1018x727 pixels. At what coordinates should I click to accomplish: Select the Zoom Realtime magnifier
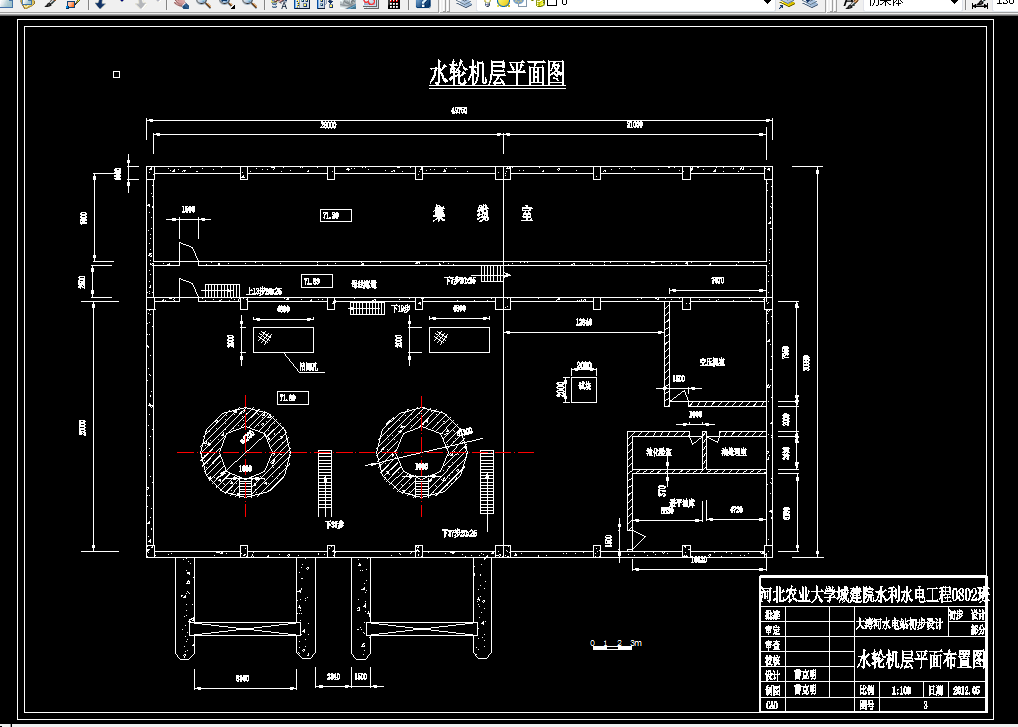[203, 3]
